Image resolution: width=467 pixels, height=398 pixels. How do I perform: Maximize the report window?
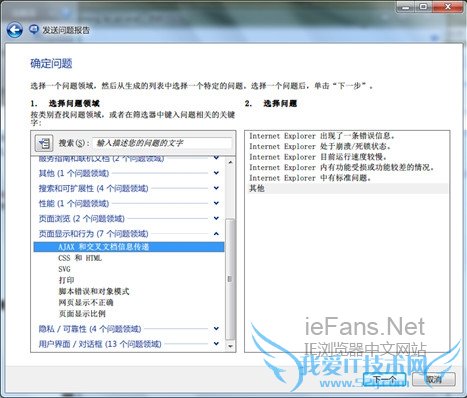423,7
